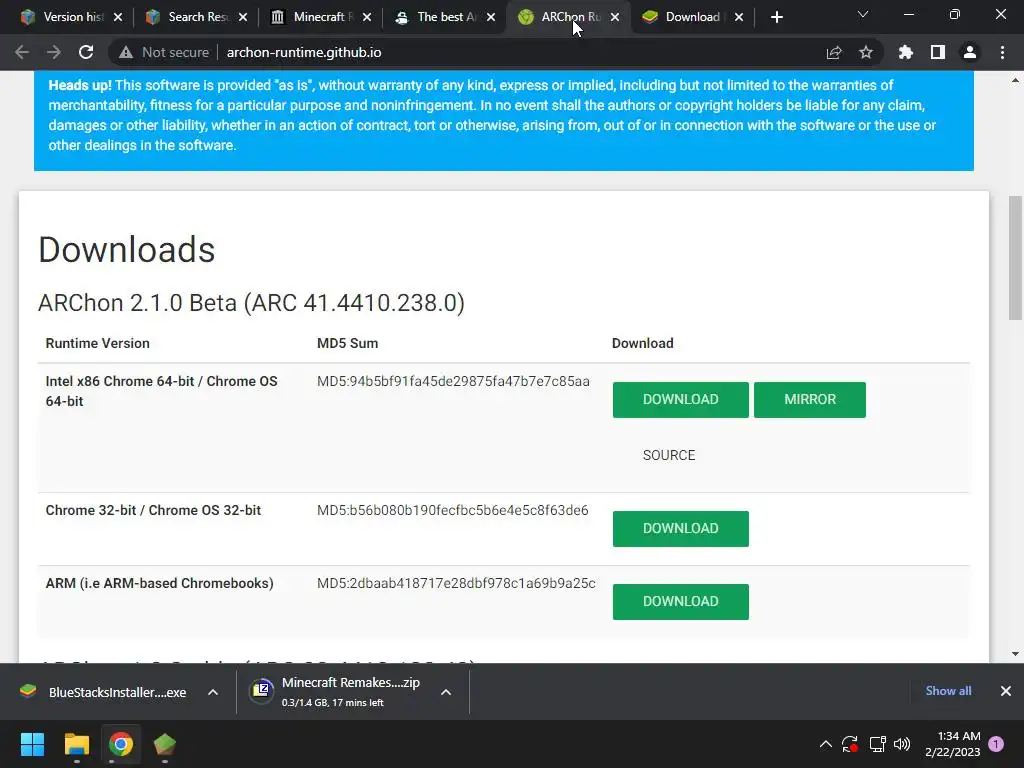Show hidden system tray icons
Image resolution: width=1024 pixels, height=768 pixels.
pyautogui.click(x=825, y=744)
